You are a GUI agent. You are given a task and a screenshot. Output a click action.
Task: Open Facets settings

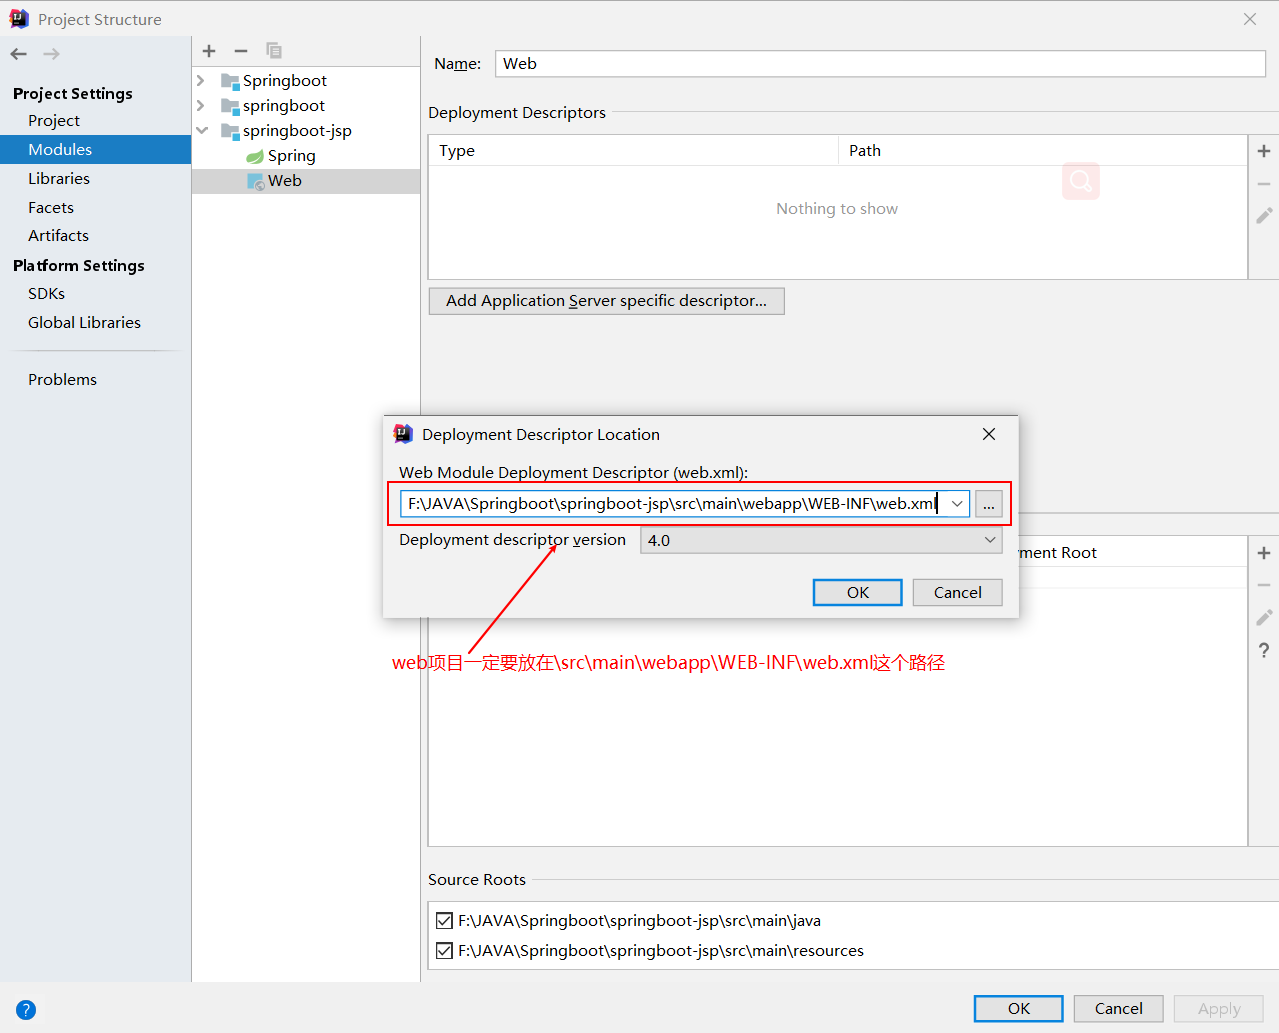tap(51, 208)
